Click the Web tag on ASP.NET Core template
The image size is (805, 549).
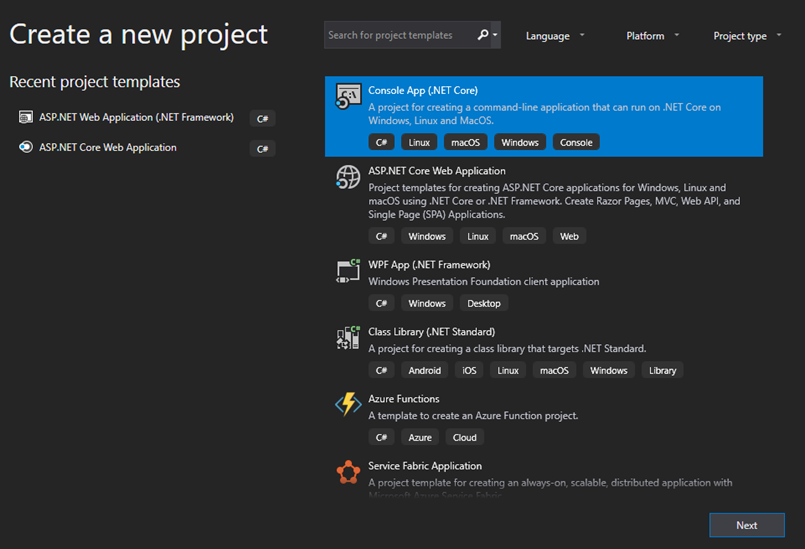coord(569,236)
